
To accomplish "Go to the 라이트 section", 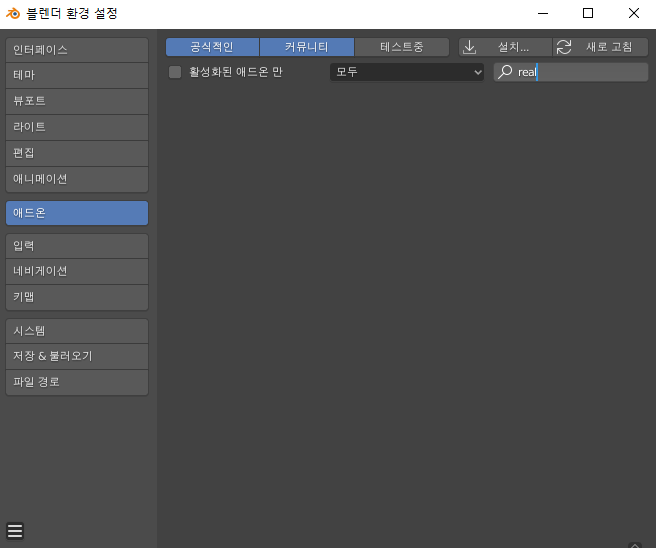I will 77,127.
